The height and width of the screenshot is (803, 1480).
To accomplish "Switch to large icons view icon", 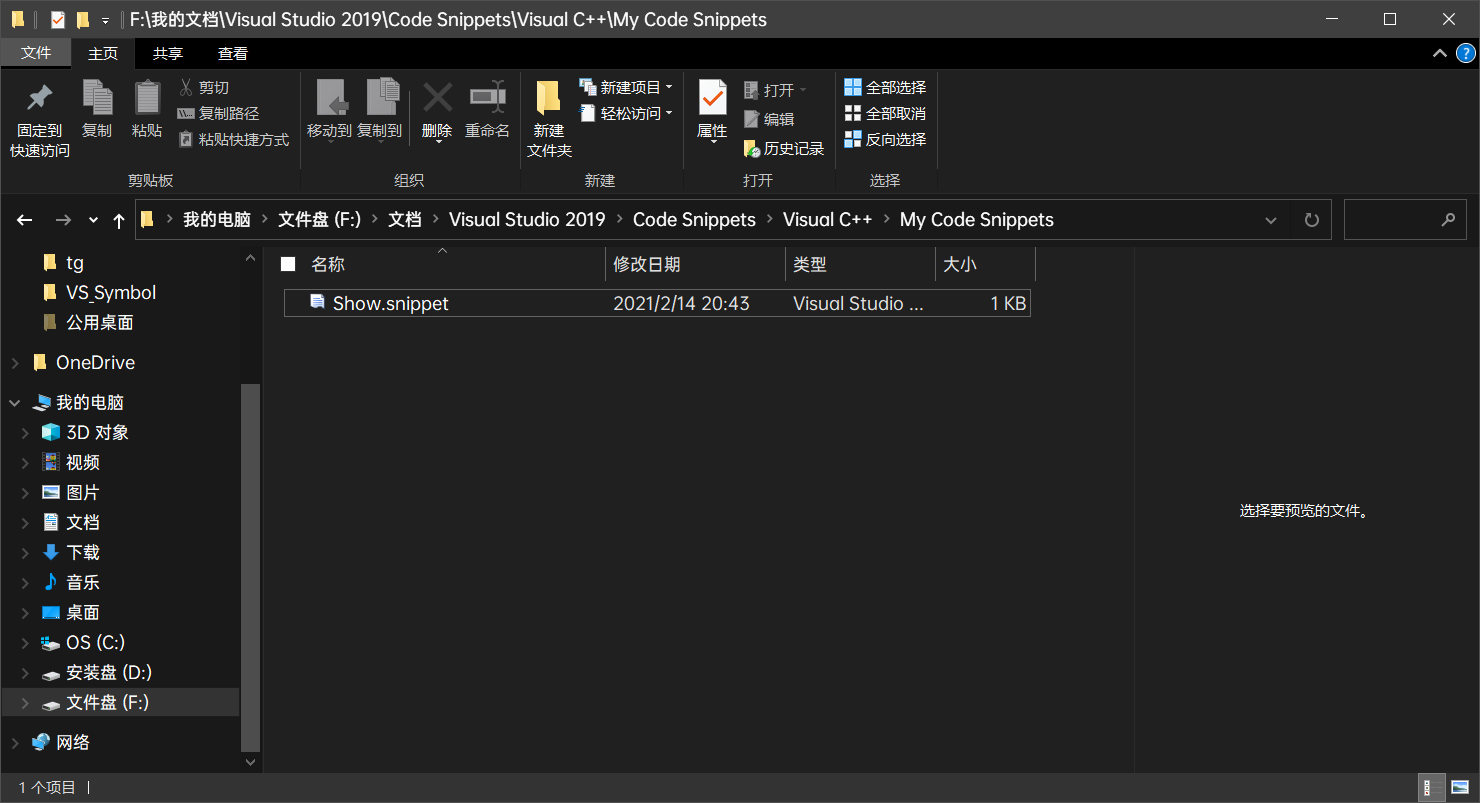I will tap(1459, 787).
